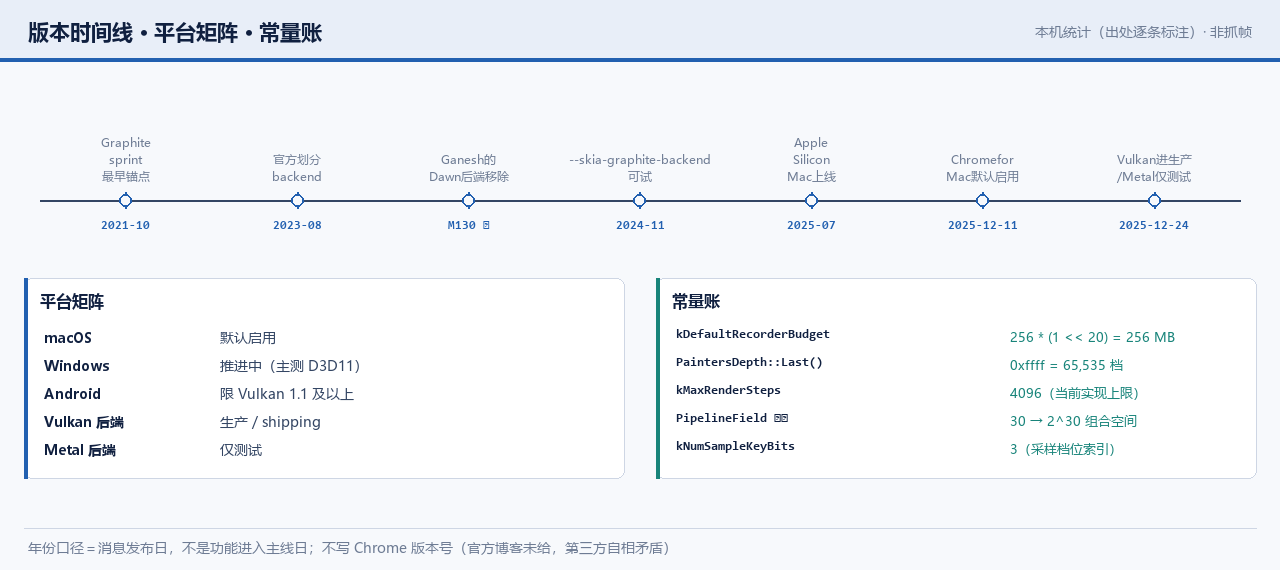
Task: Click the 2025-07 date label
Action: coord(811,225)
